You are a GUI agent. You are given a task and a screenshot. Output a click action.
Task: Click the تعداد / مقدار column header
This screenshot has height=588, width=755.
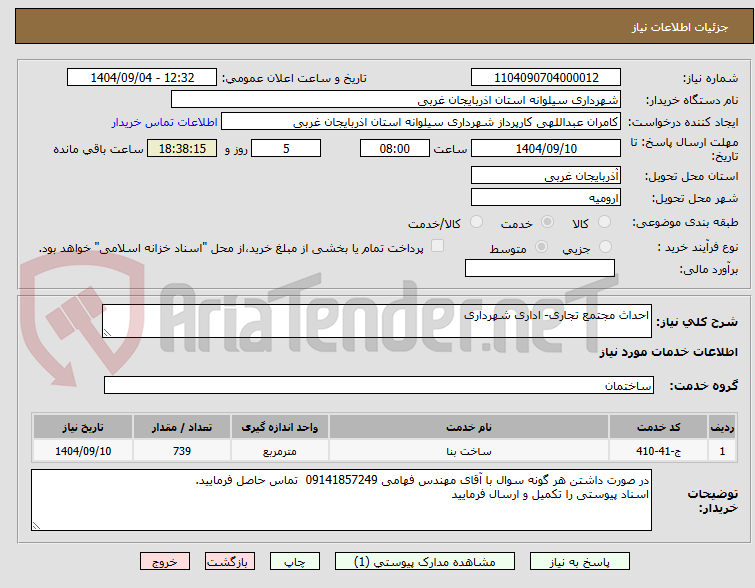[x=182, y=427]
